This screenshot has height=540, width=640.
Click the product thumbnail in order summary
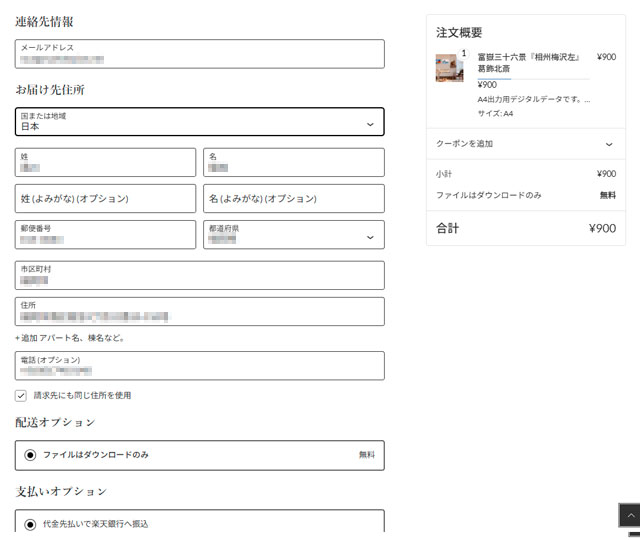pos(449,67)
